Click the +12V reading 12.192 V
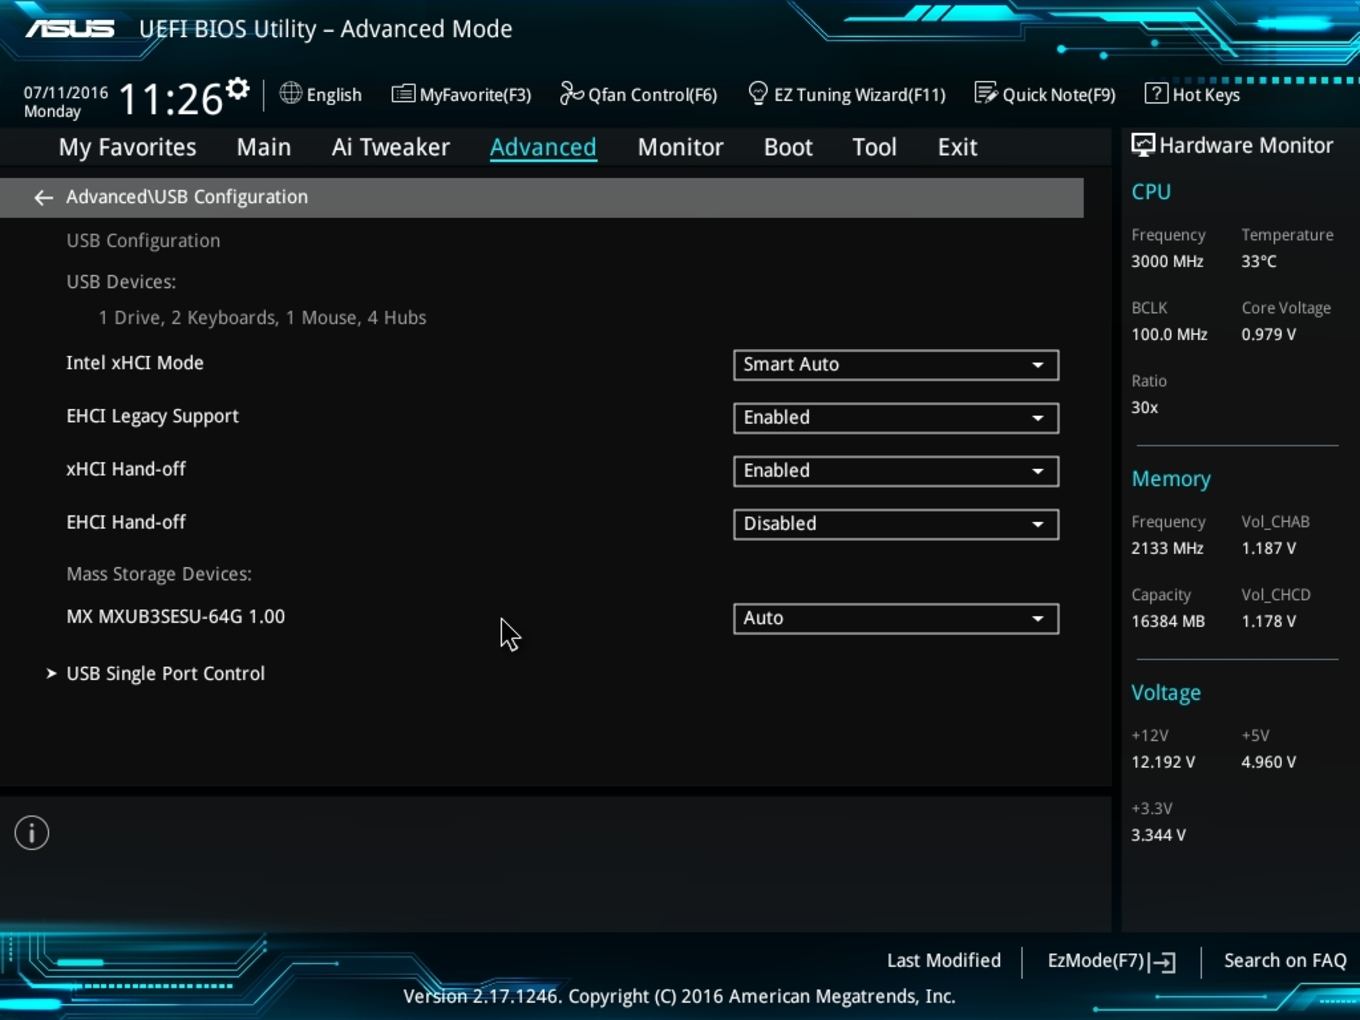Viewport: 1360px width, 1020px height. click(x=1163, y=763)
